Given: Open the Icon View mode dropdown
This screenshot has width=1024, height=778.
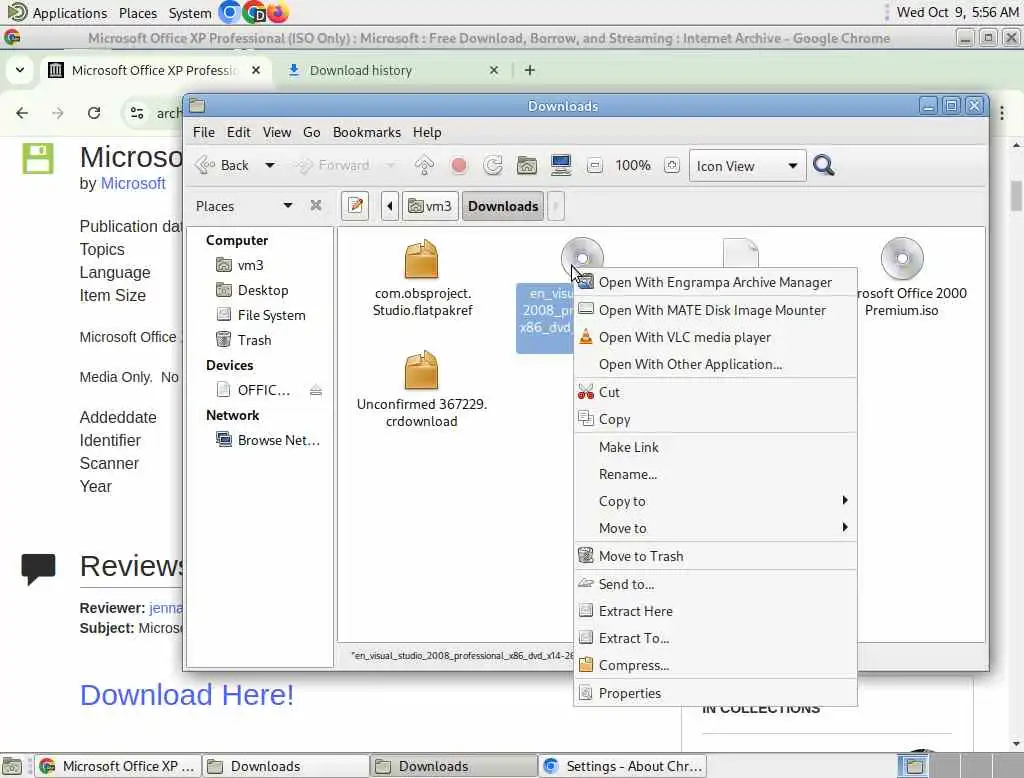Looking at the screenshot, I should [x=748, y=166].
